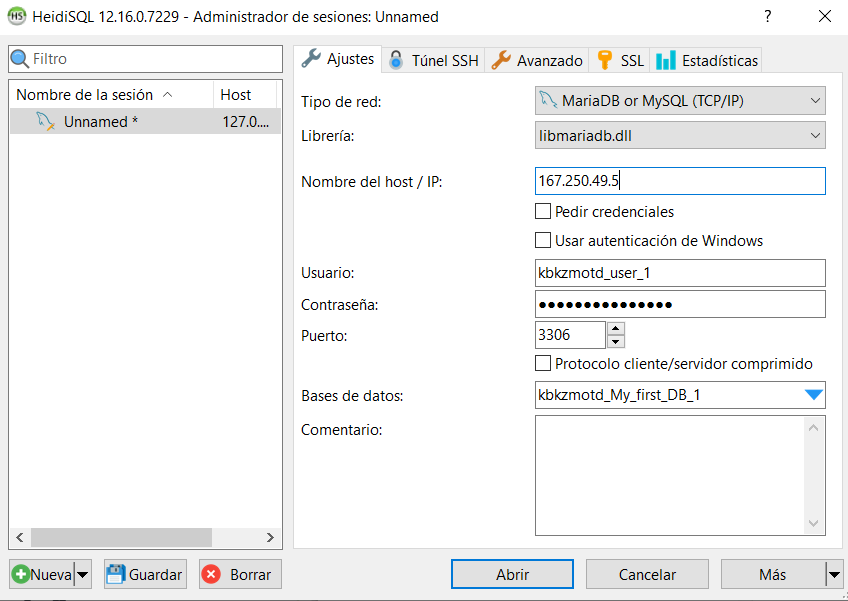Click the session list scroll right arrow

tap(270, 537)
